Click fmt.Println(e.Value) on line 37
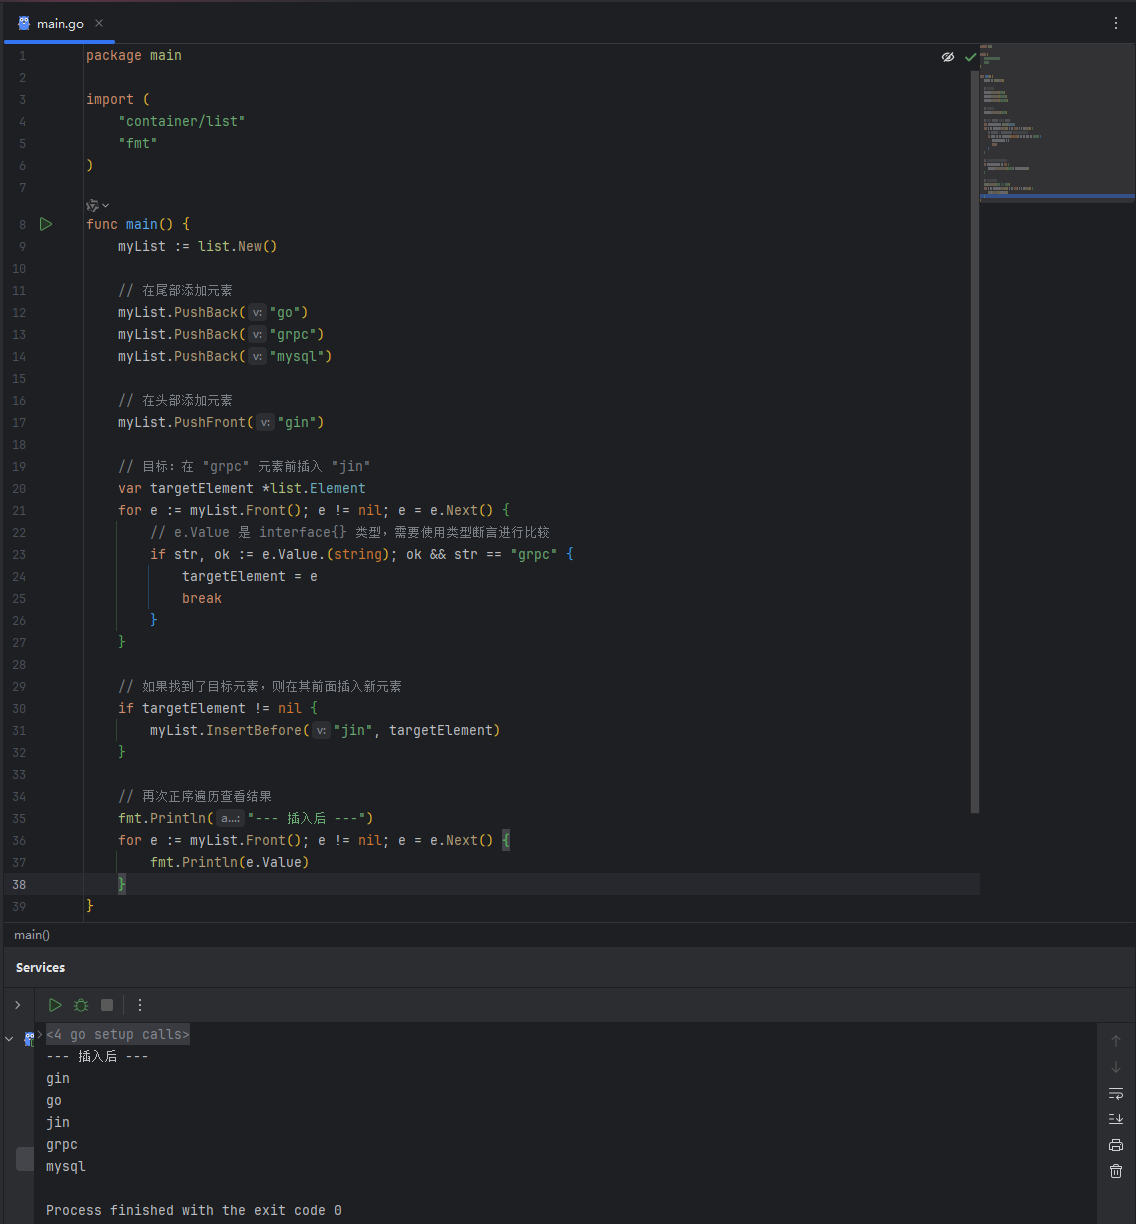 (230, 862)
